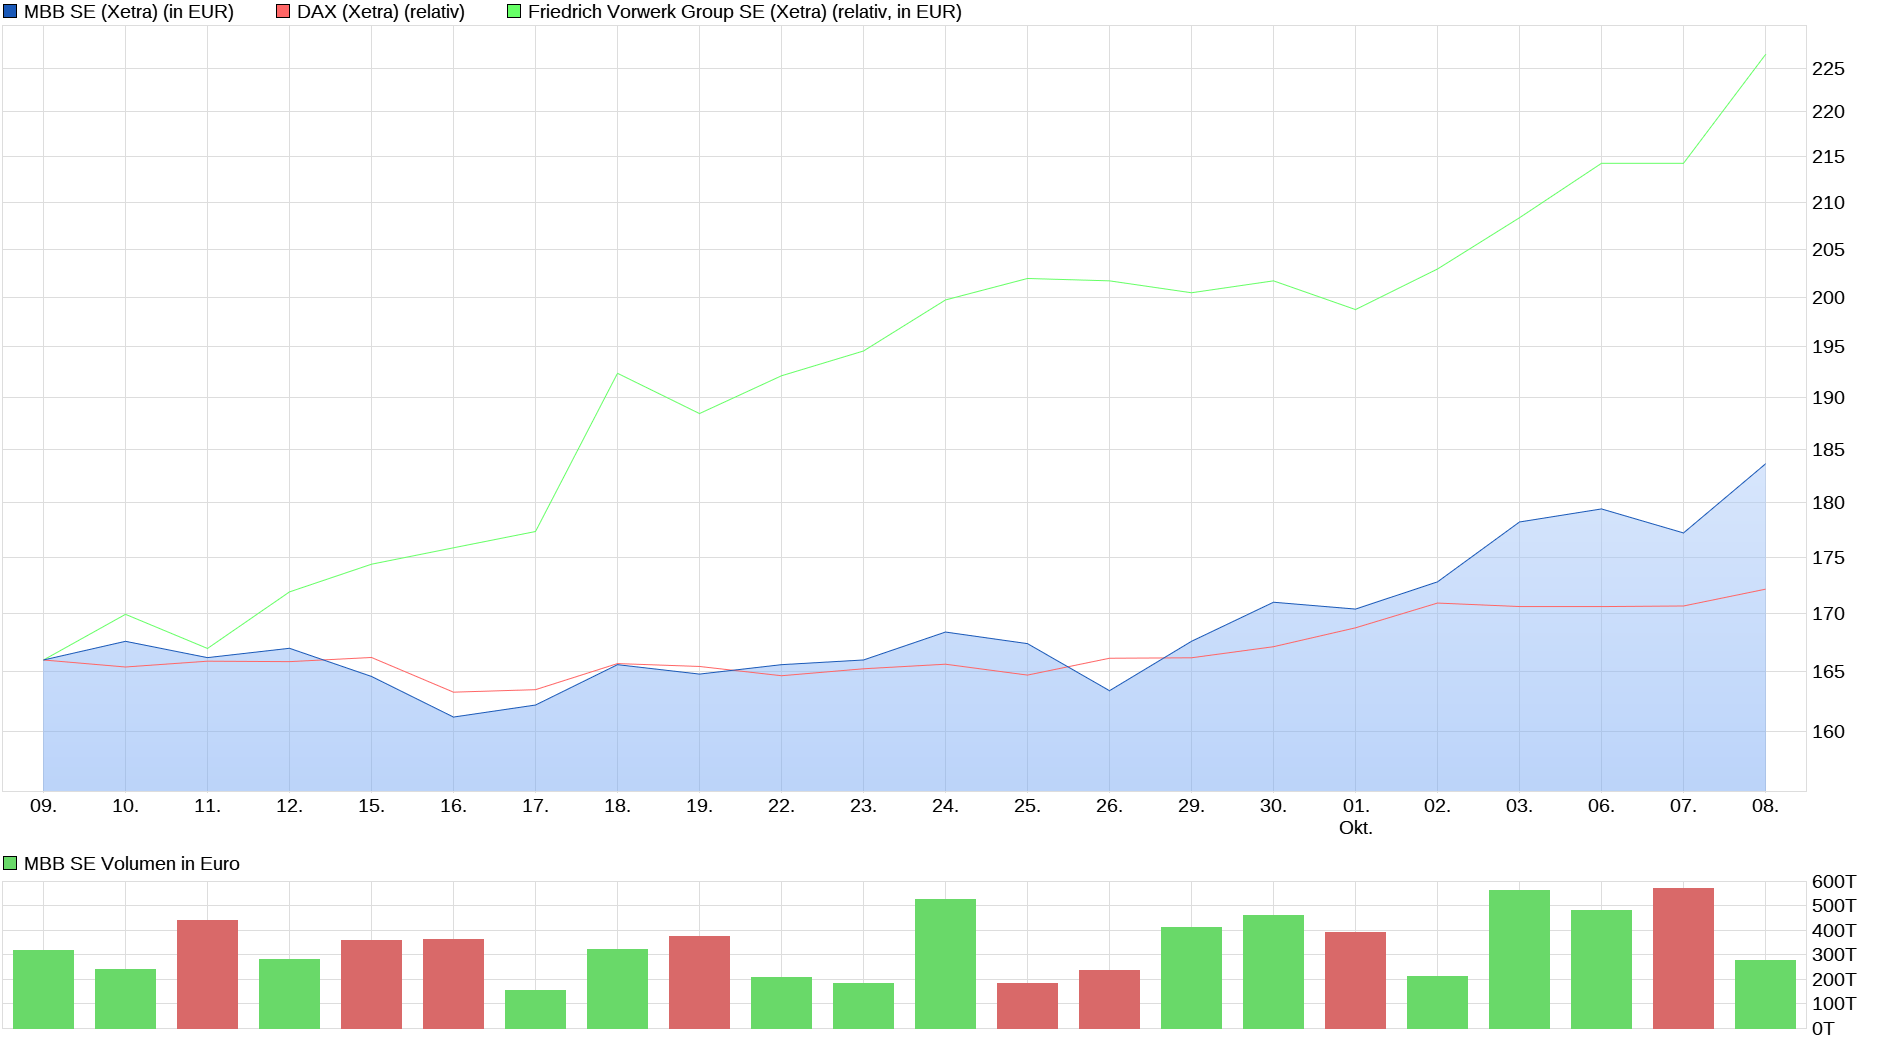Click the '600T' volume axis label

tap(1833, 881)
